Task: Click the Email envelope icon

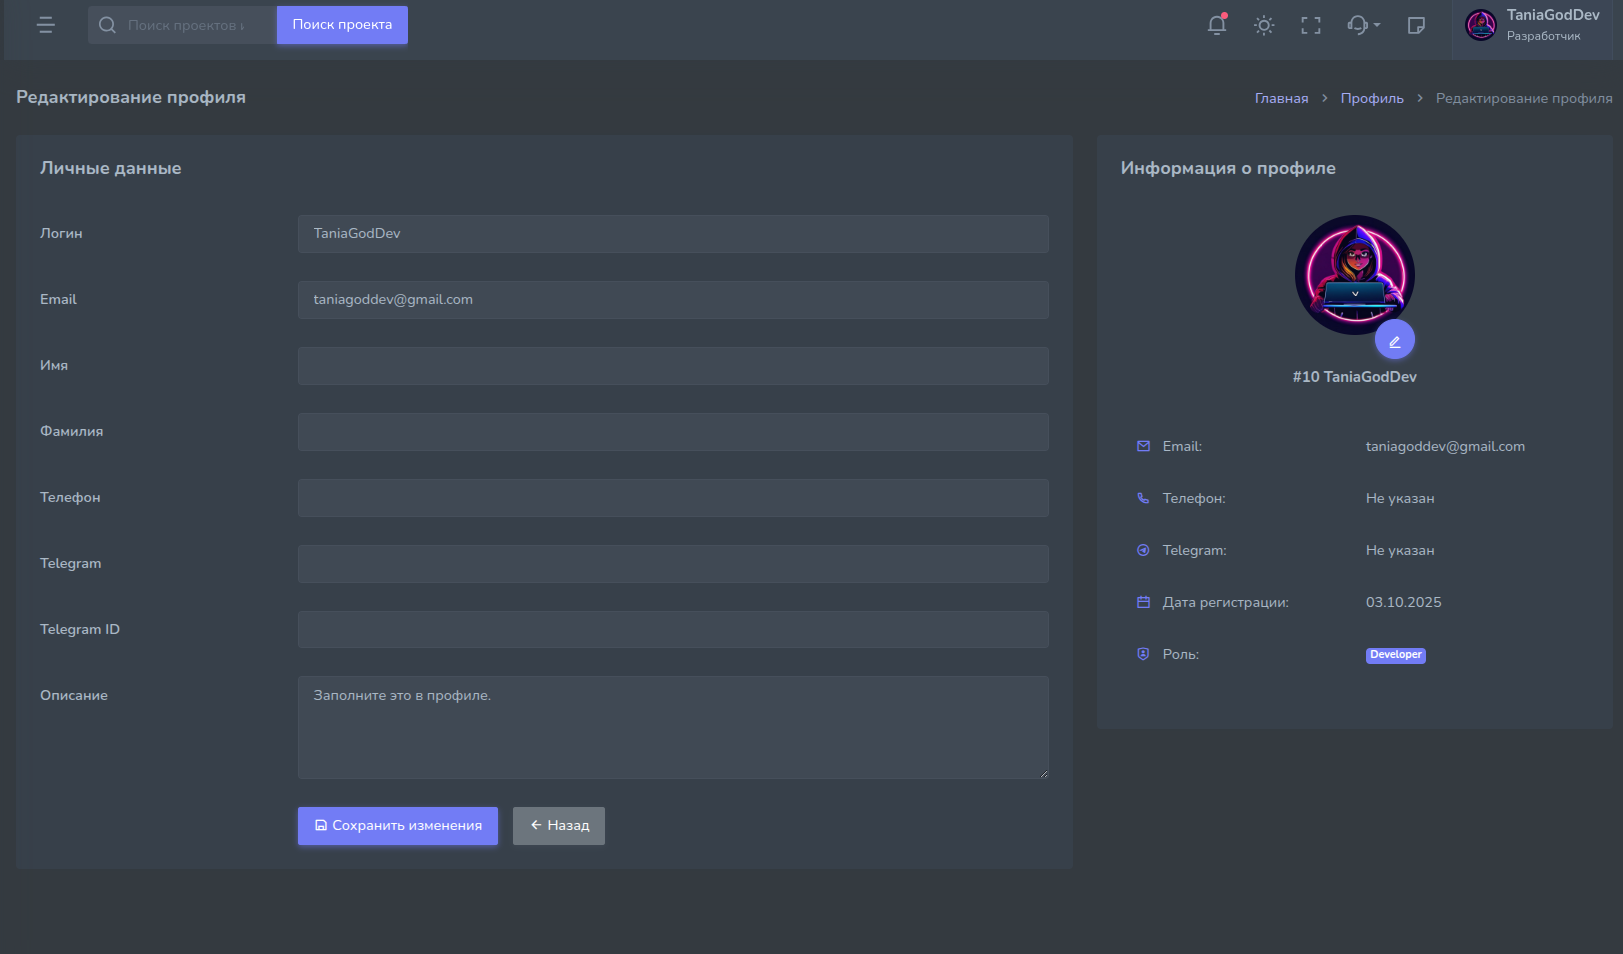Action: [1143, 446]
